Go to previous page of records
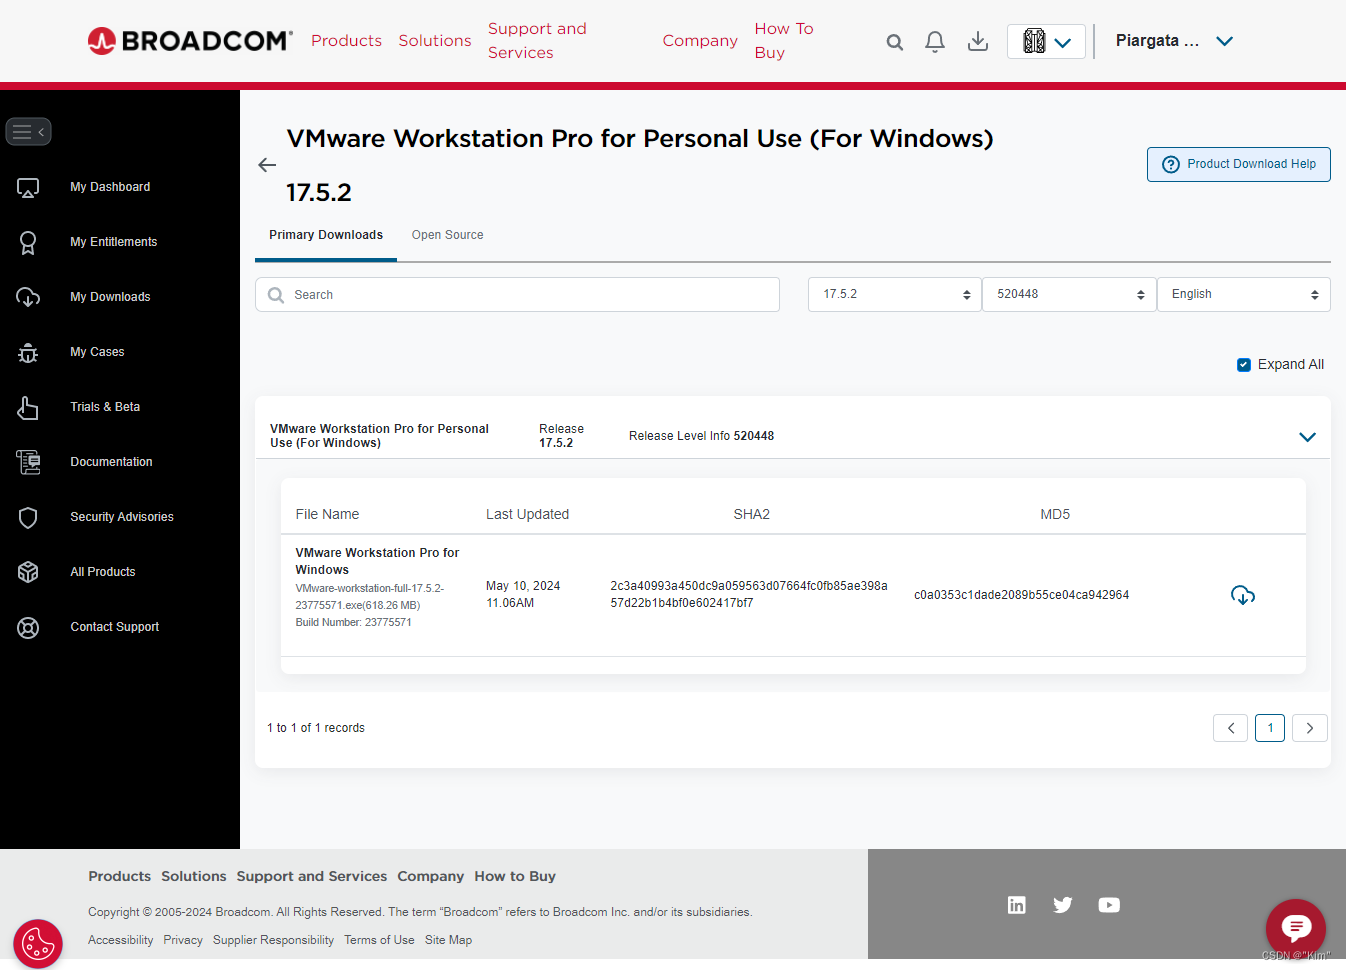 [1231, 728]
